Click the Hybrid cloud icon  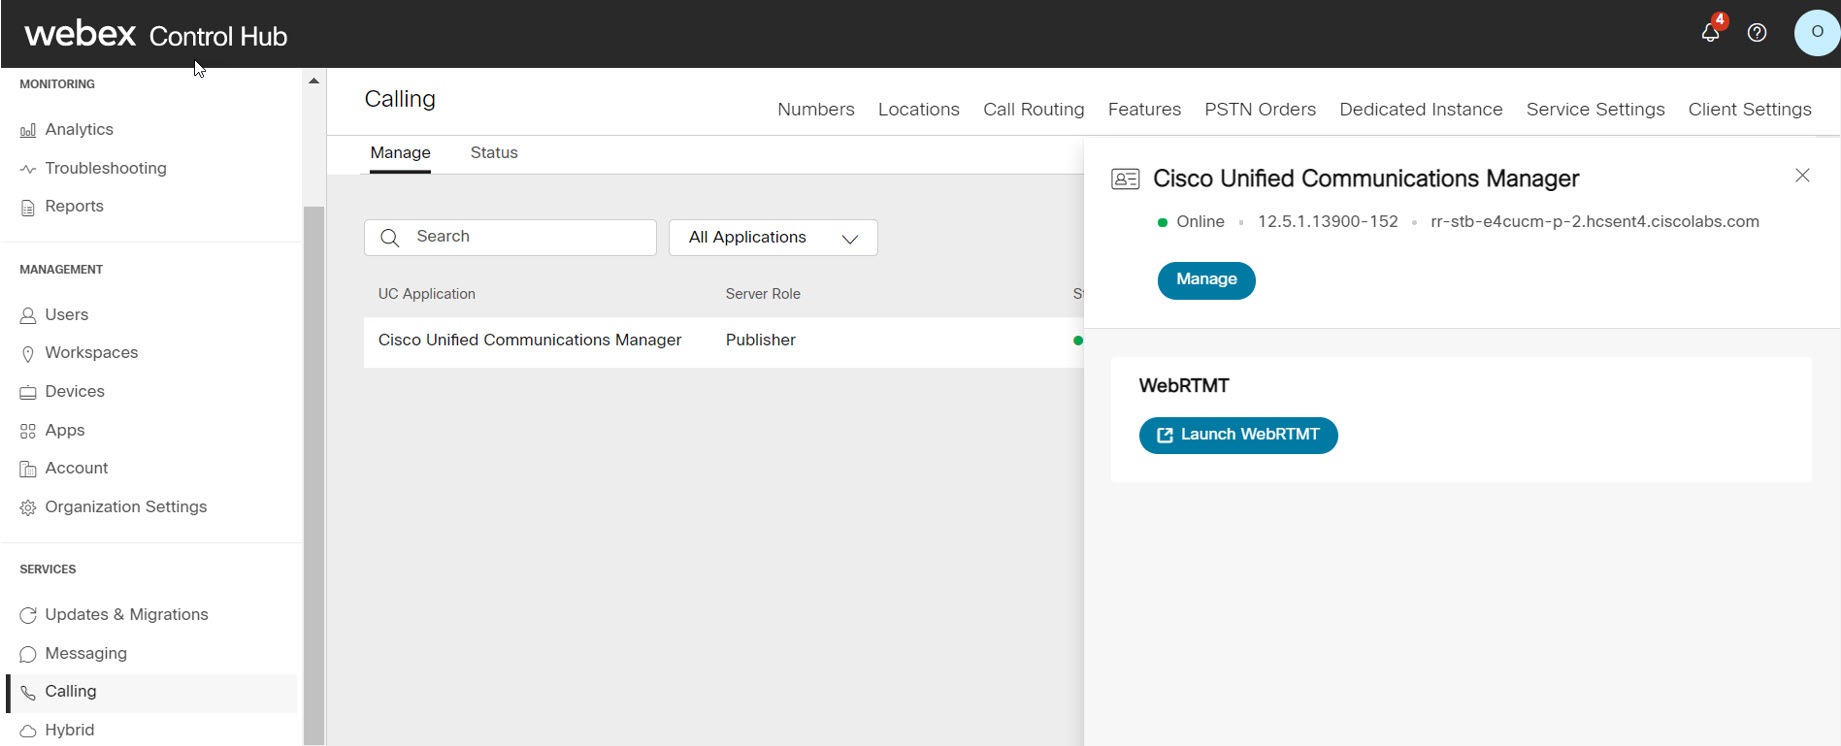[28, 731]
